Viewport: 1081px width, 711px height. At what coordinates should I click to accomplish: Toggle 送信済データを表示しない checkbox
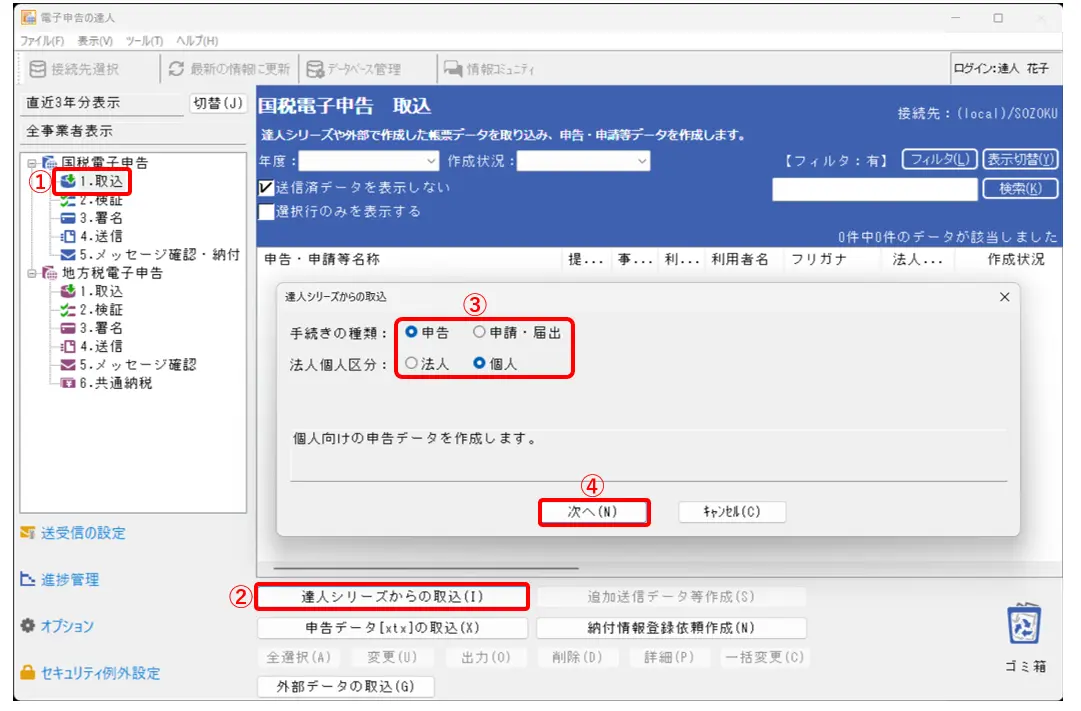point(266,187)
